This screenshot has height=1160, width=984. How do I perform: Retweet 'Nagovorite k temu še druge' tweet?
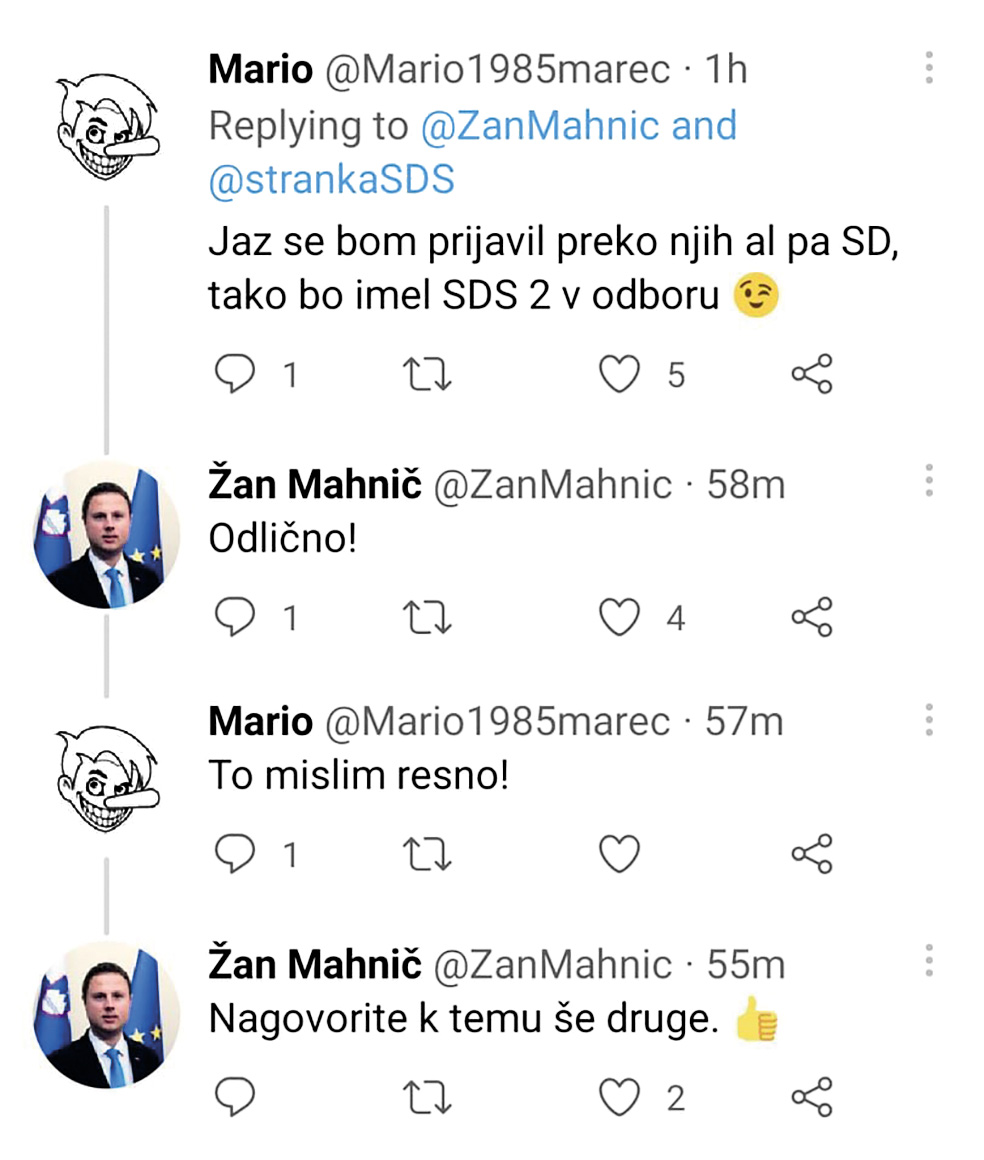tap(428, 1098)
